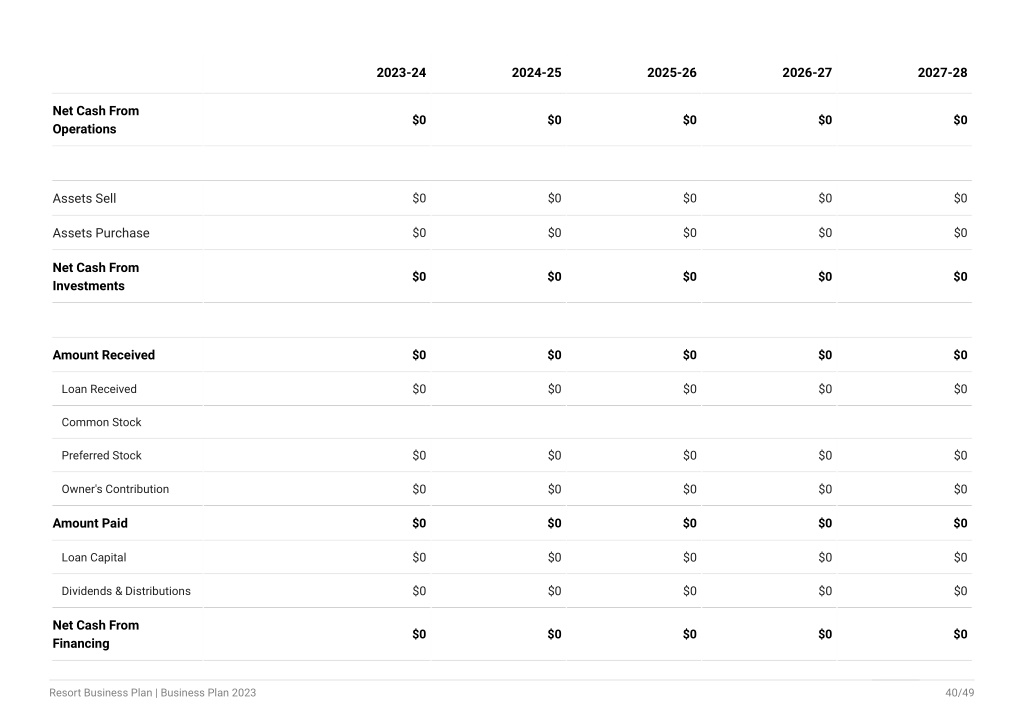Select the 2023-24 column header
The height and width of the screenshot is (724, 1024).
pyautogui.click(x=401, y=72)
